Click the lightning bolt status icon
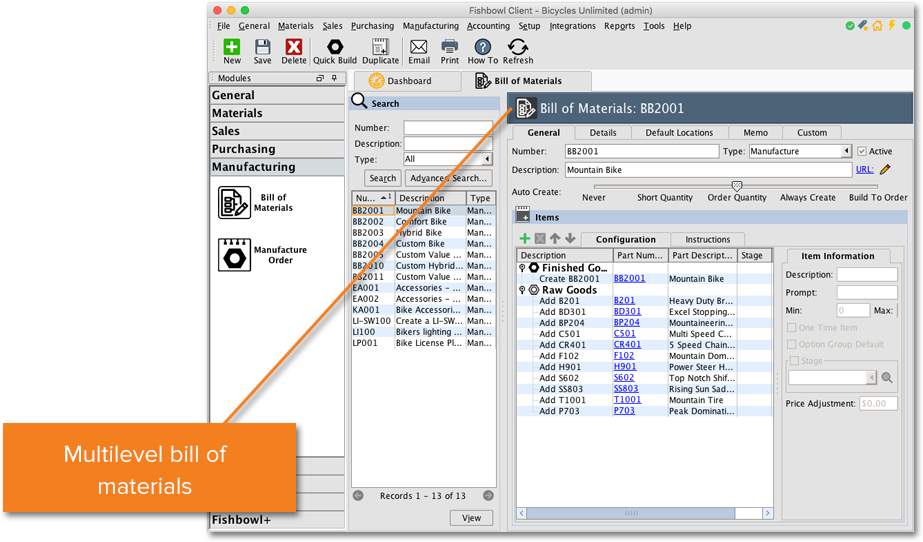Viewport: 923px width, 542px height. [892, 25]
